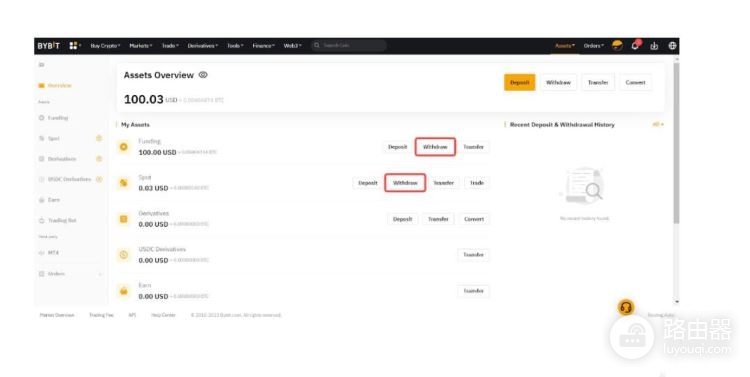Expand the Buy Crypto dropdown
The height and width of the screenshot is (377, 750).
[x=105, y=46]
